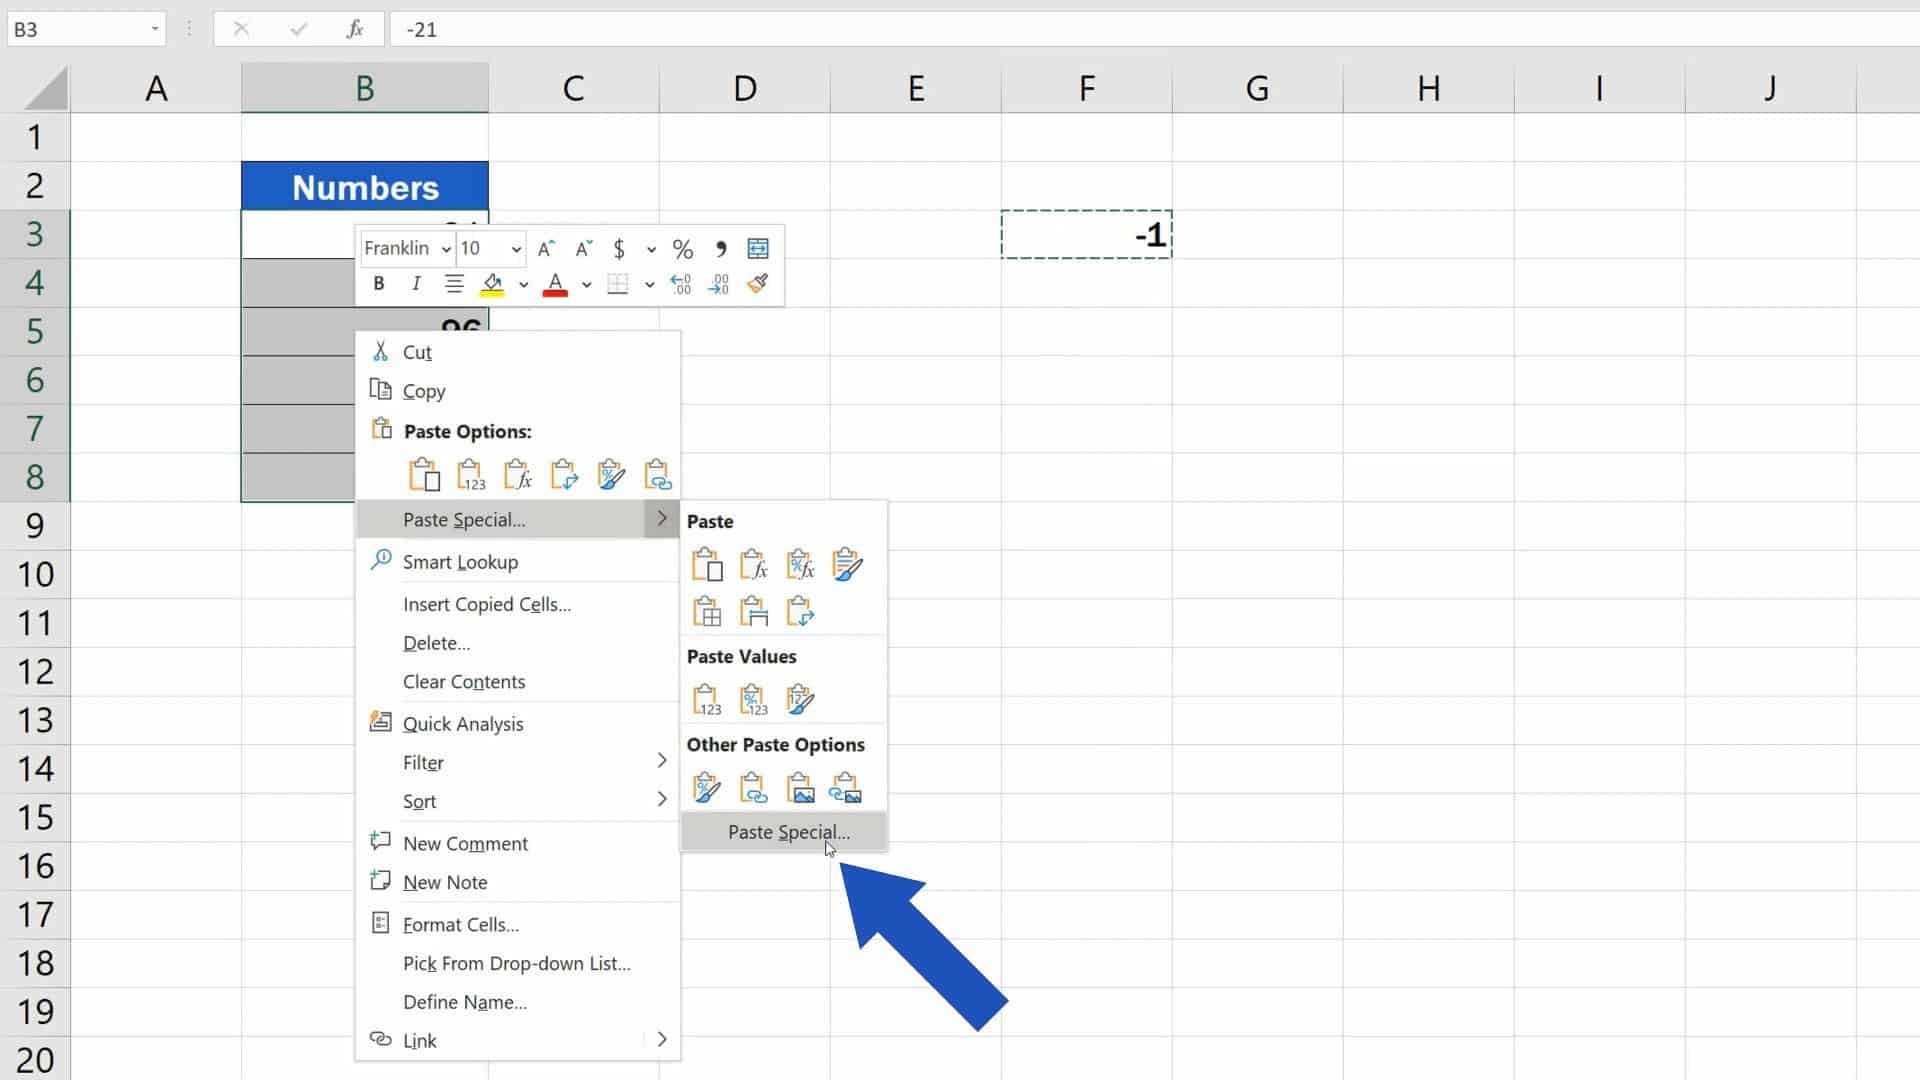The width and height of the screenshot is (1920, 1080).
Task: Open Format Cells… from the context menu
Action: (x=518, y=925)
